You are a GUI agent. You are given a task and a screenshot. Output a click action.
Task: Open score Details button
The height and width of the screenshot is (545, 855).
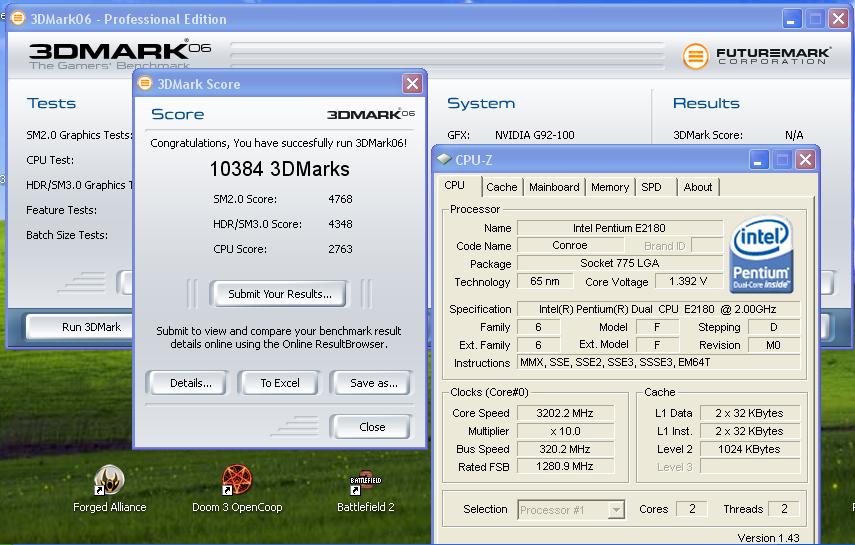[190, 383]
